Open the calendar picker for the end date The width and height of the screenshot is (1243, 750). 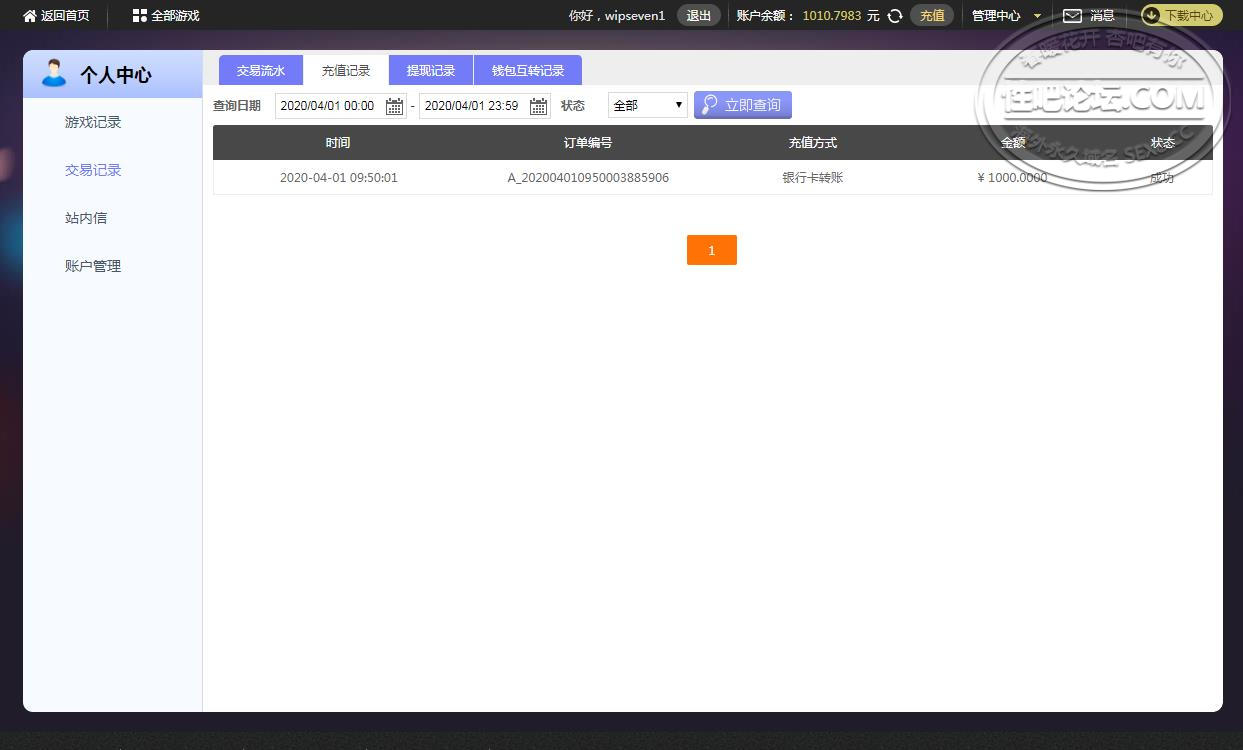[x=538, y=106]
